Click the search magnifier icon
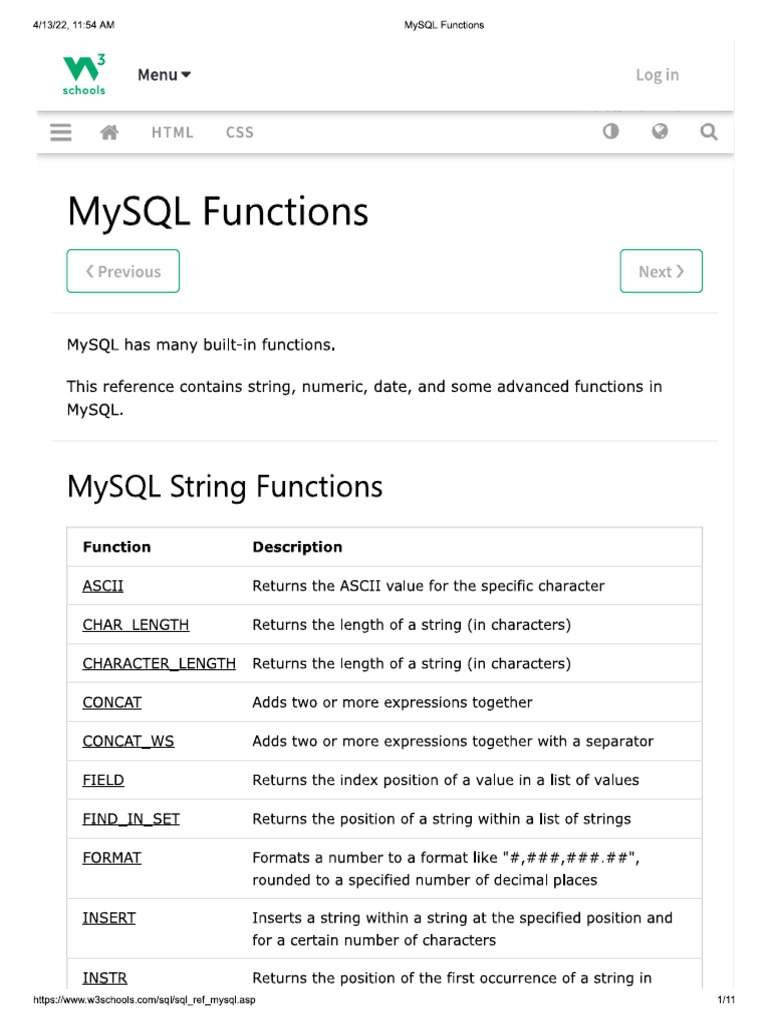The width and height of the screenshot is (768, 1024). (709, 132)
